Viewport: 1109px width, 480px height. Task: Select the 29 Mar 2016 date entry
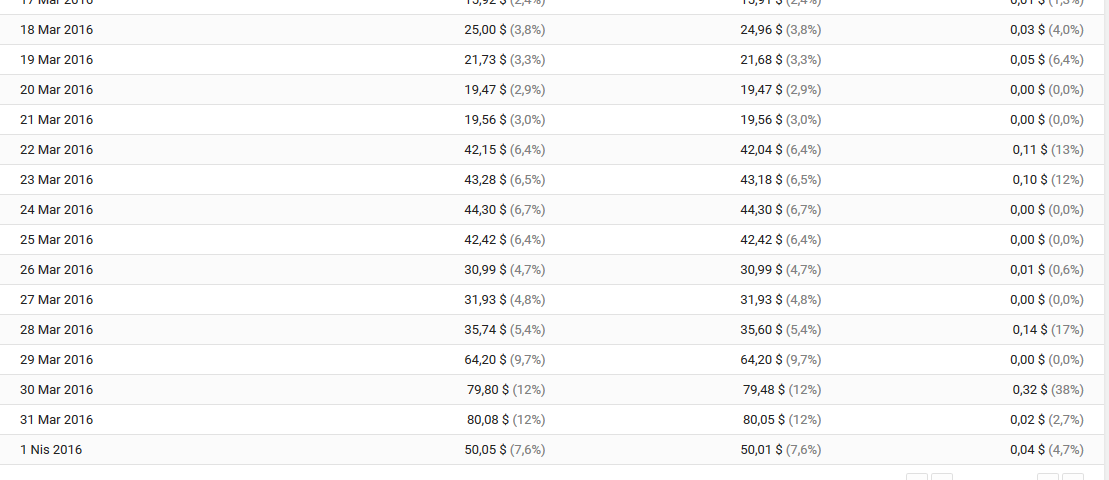point(57,360)
